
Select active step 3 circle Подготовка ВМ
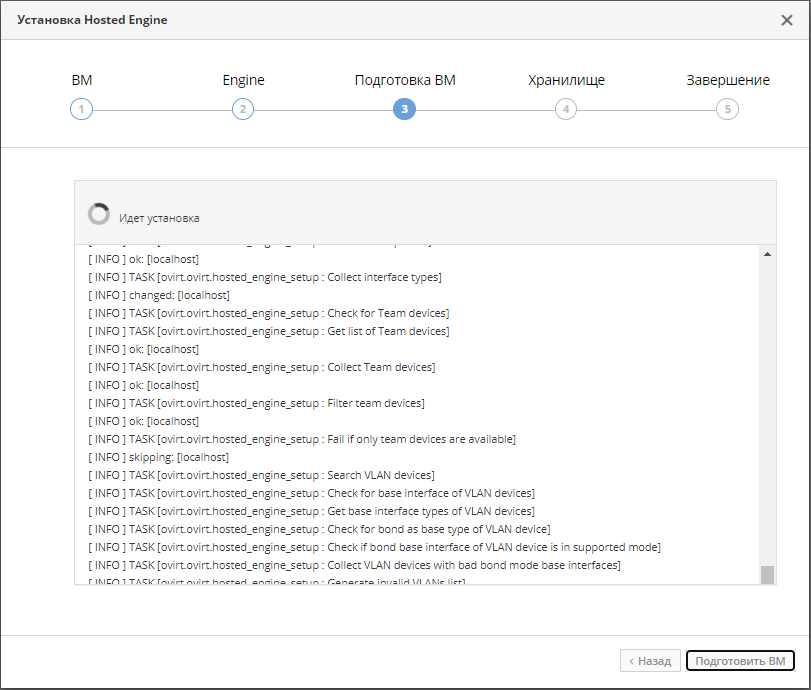[x=404, y=109]
